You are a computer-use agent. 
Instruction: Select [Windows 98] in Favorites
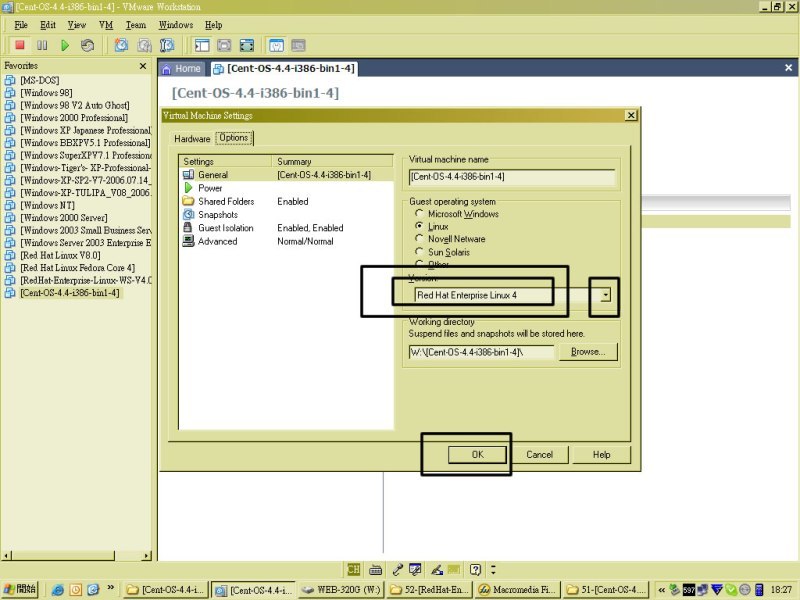click(46, 93)
